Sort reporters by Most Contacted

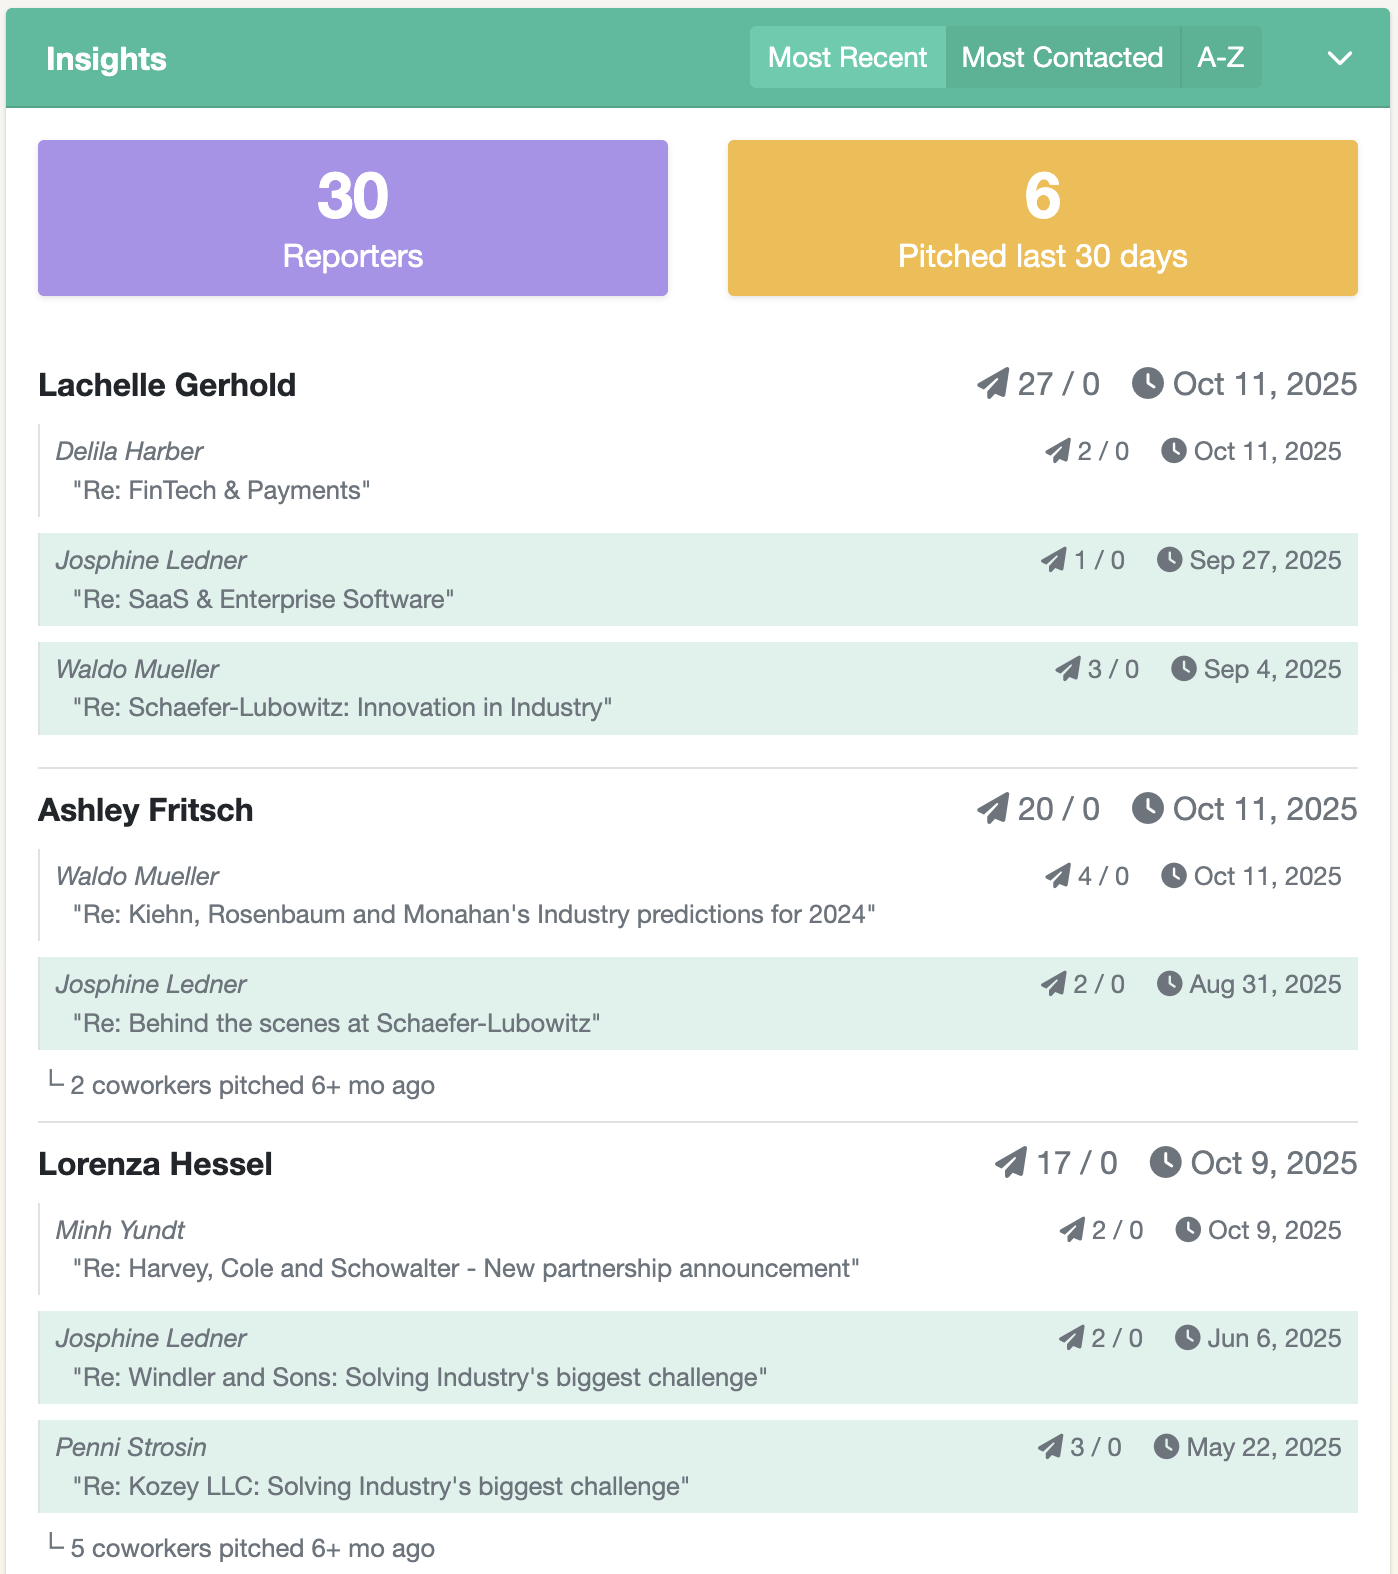pos(1062,58)
